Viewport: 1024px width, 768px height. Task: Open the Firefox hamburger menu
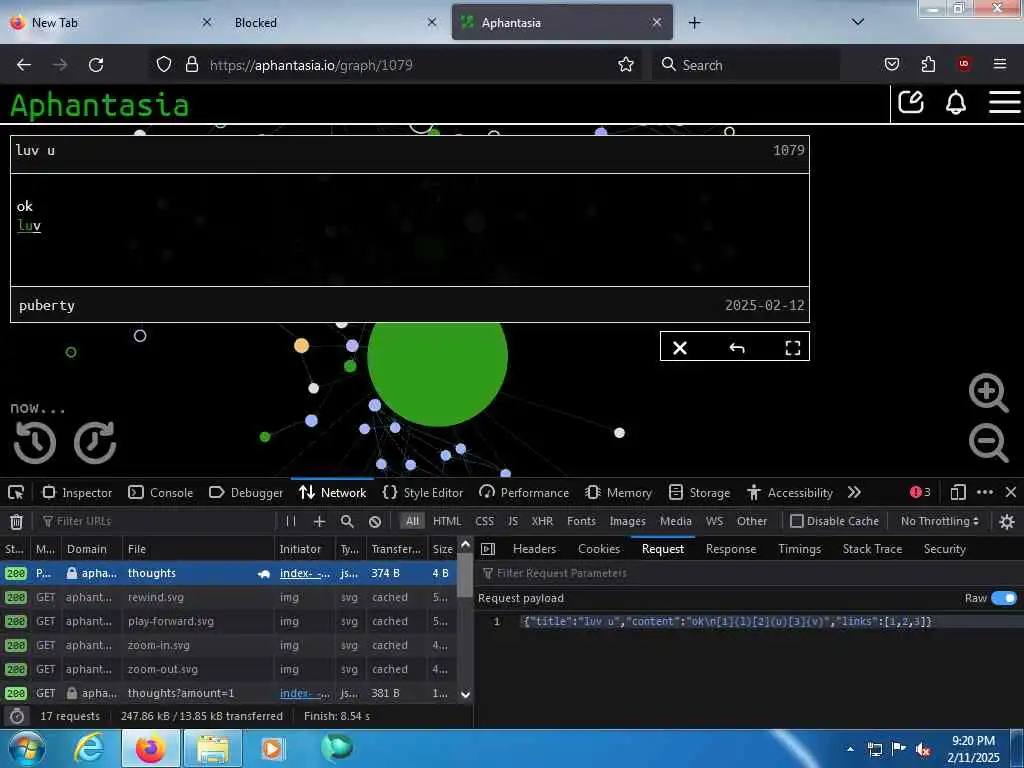click(1000, 64)
